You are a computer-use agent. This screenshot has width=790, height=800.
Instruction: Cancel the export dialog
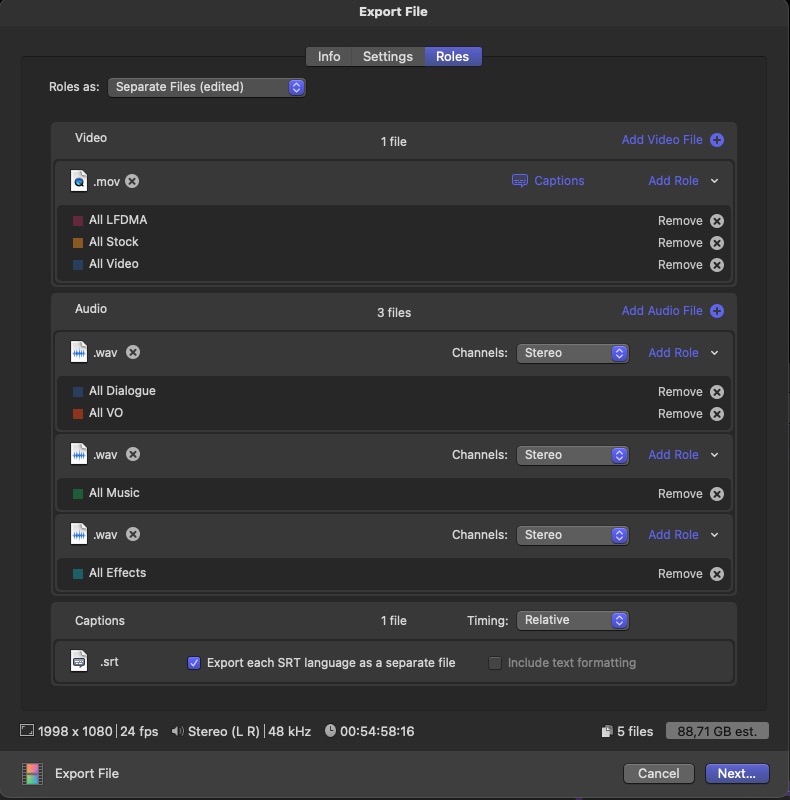pyautogui.click(x=658, y=773)
